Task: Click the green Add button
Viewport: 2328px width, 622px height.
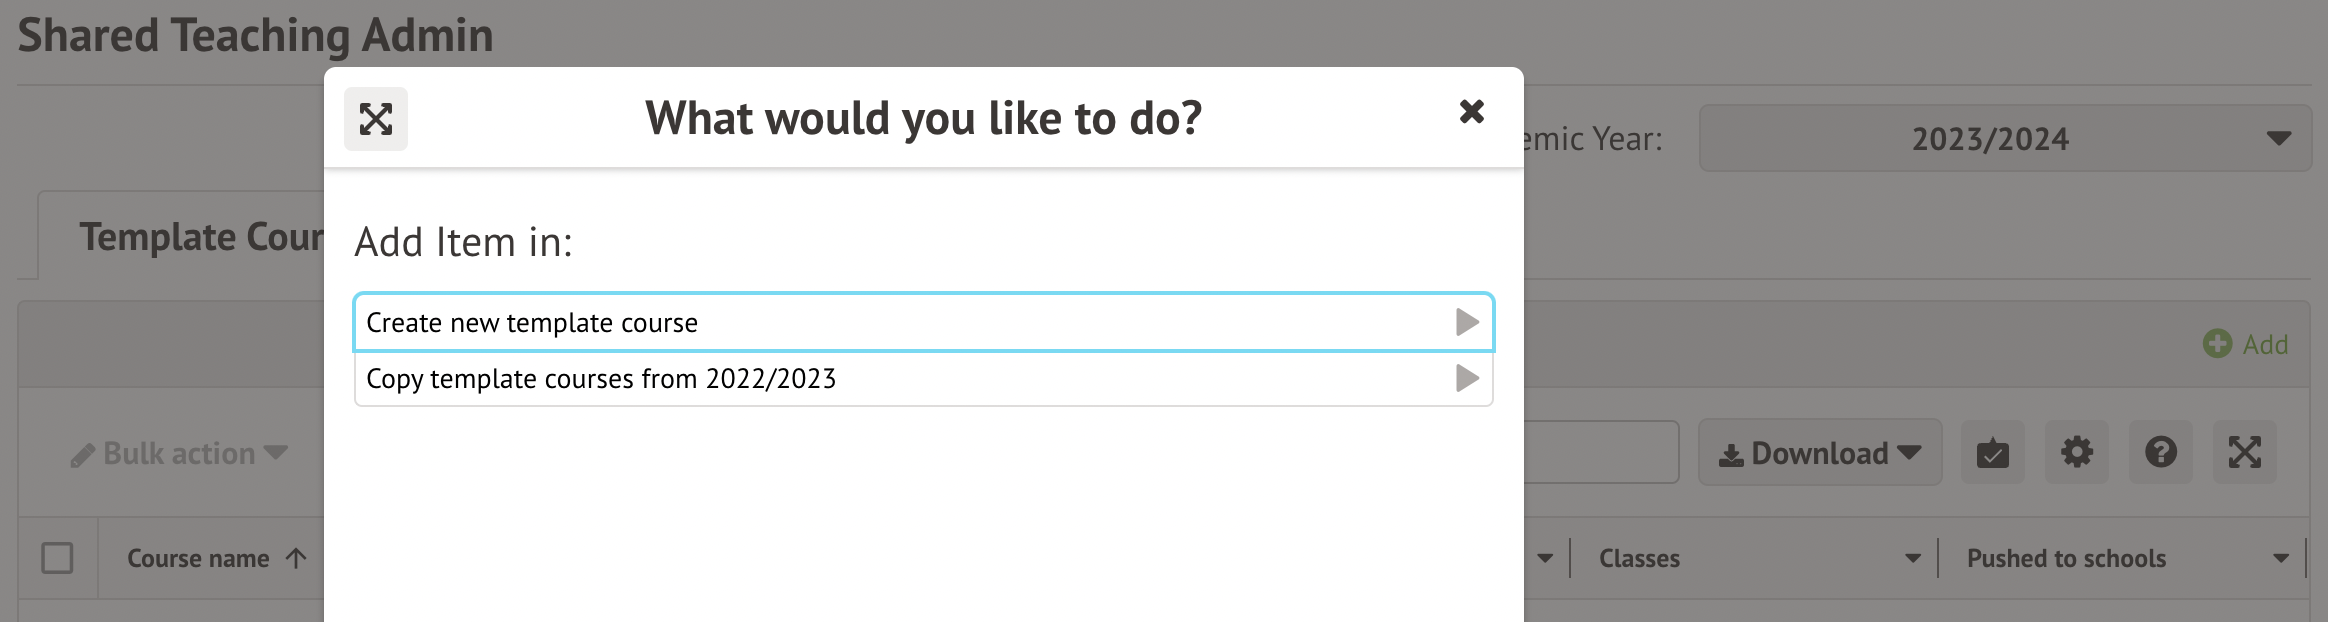Action: point(2246,344)
